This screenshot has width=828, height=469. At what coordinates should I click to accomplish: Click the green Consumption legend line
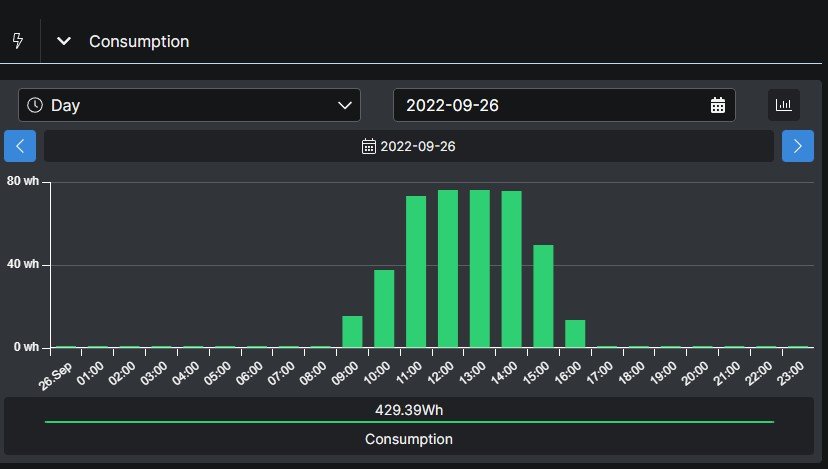point(409,422)
